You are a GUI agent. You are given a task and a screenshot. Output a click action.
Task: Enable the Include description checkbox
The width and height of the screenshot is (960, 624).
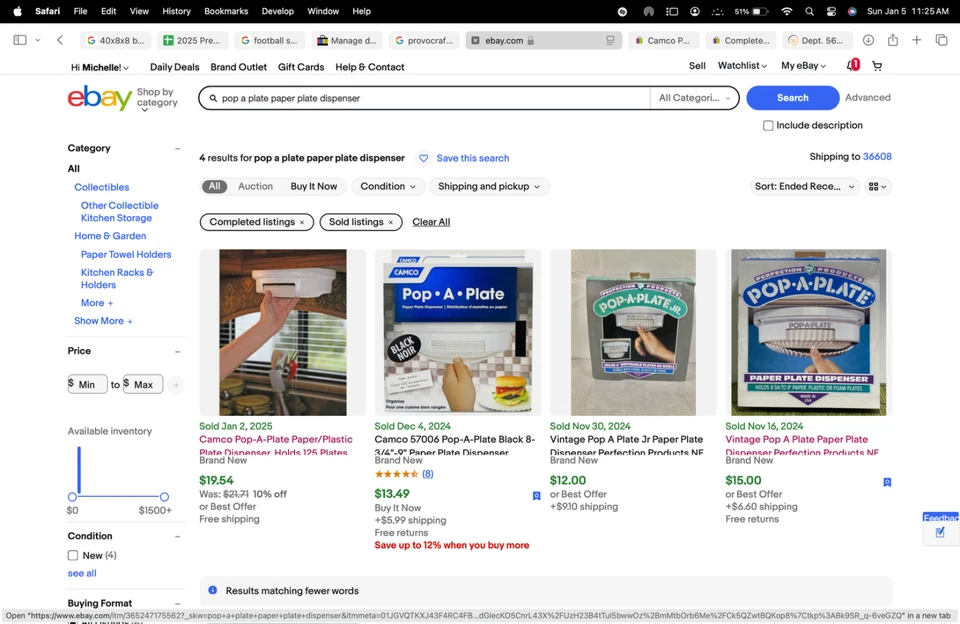[768, 126]
